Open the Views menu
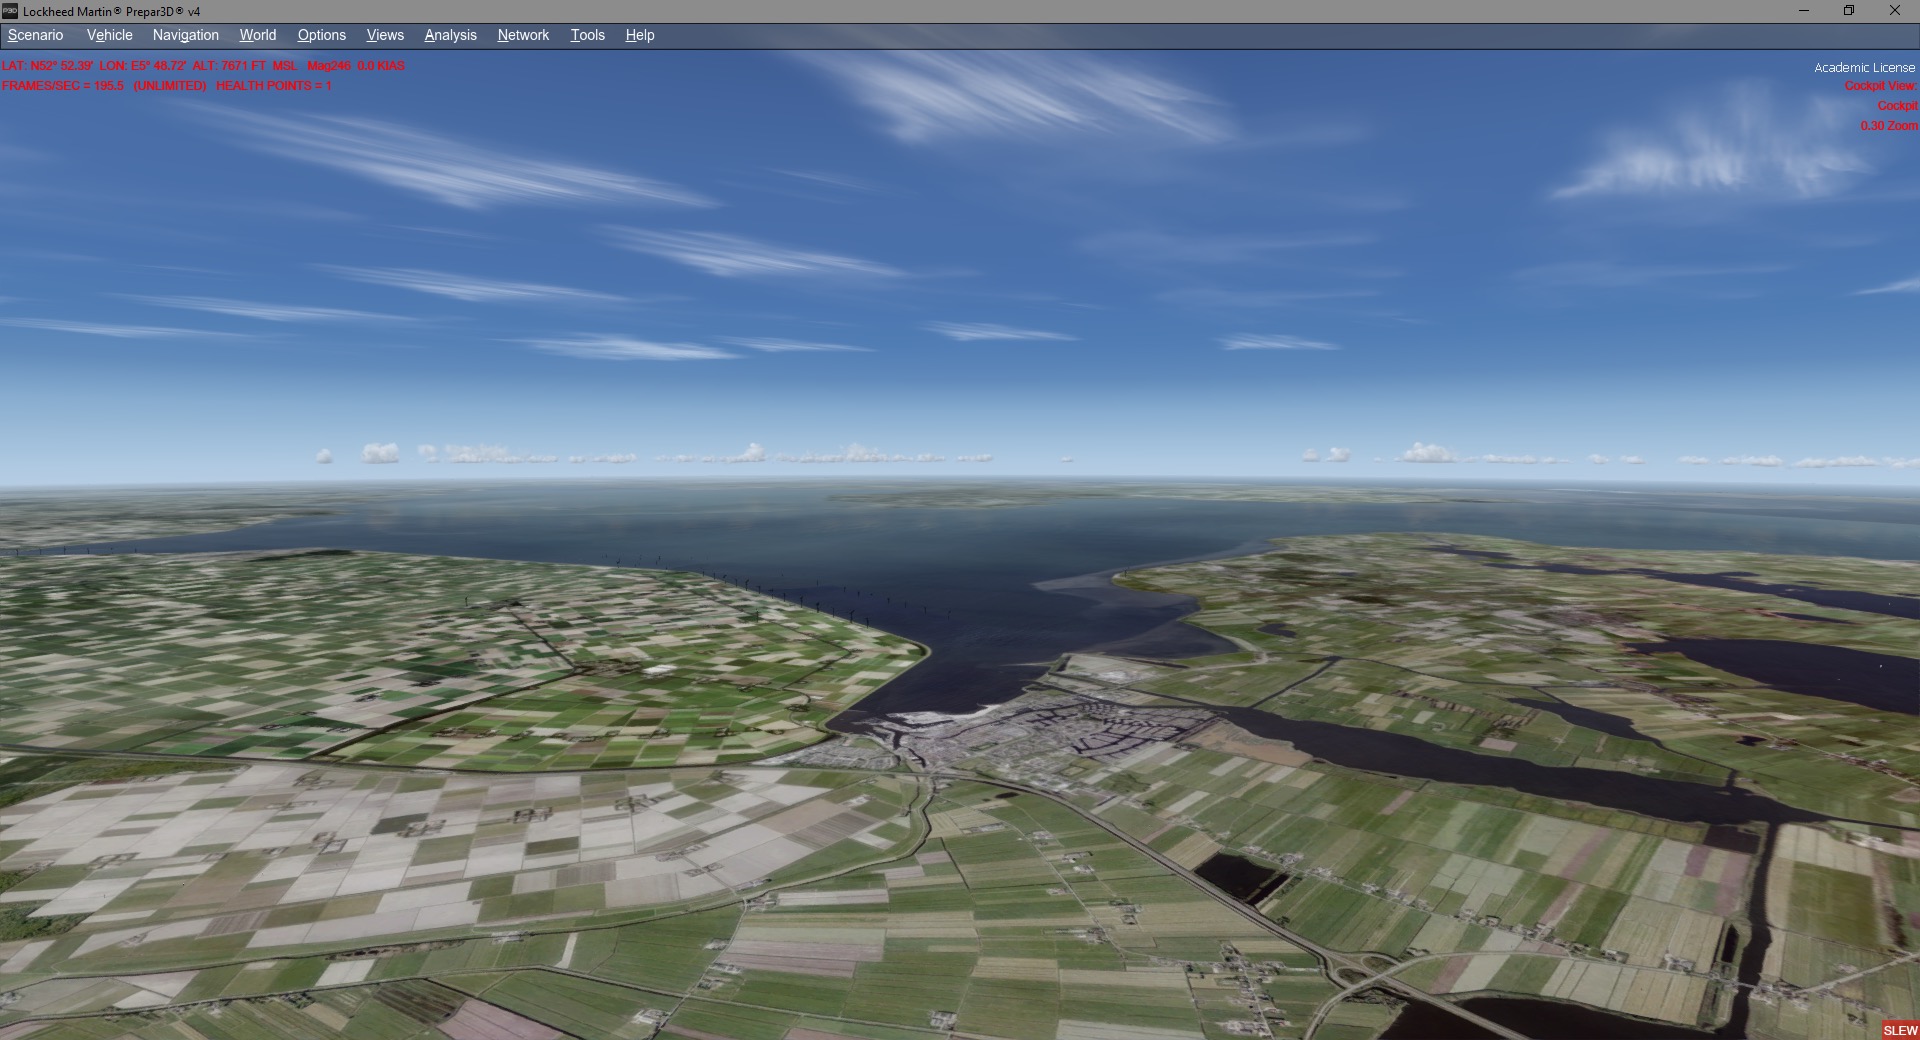 click(x=385, y=35)
